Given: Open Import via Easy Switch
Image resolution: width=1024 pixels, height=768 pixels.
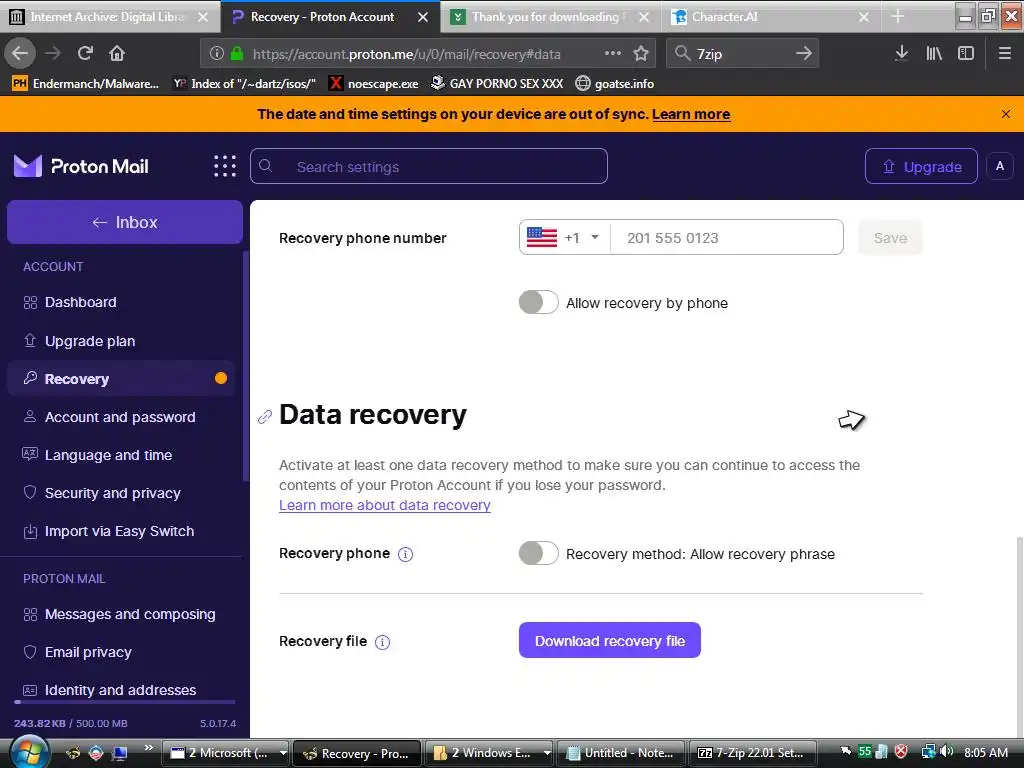Looking at the screenshot, I should pos(121,531).
